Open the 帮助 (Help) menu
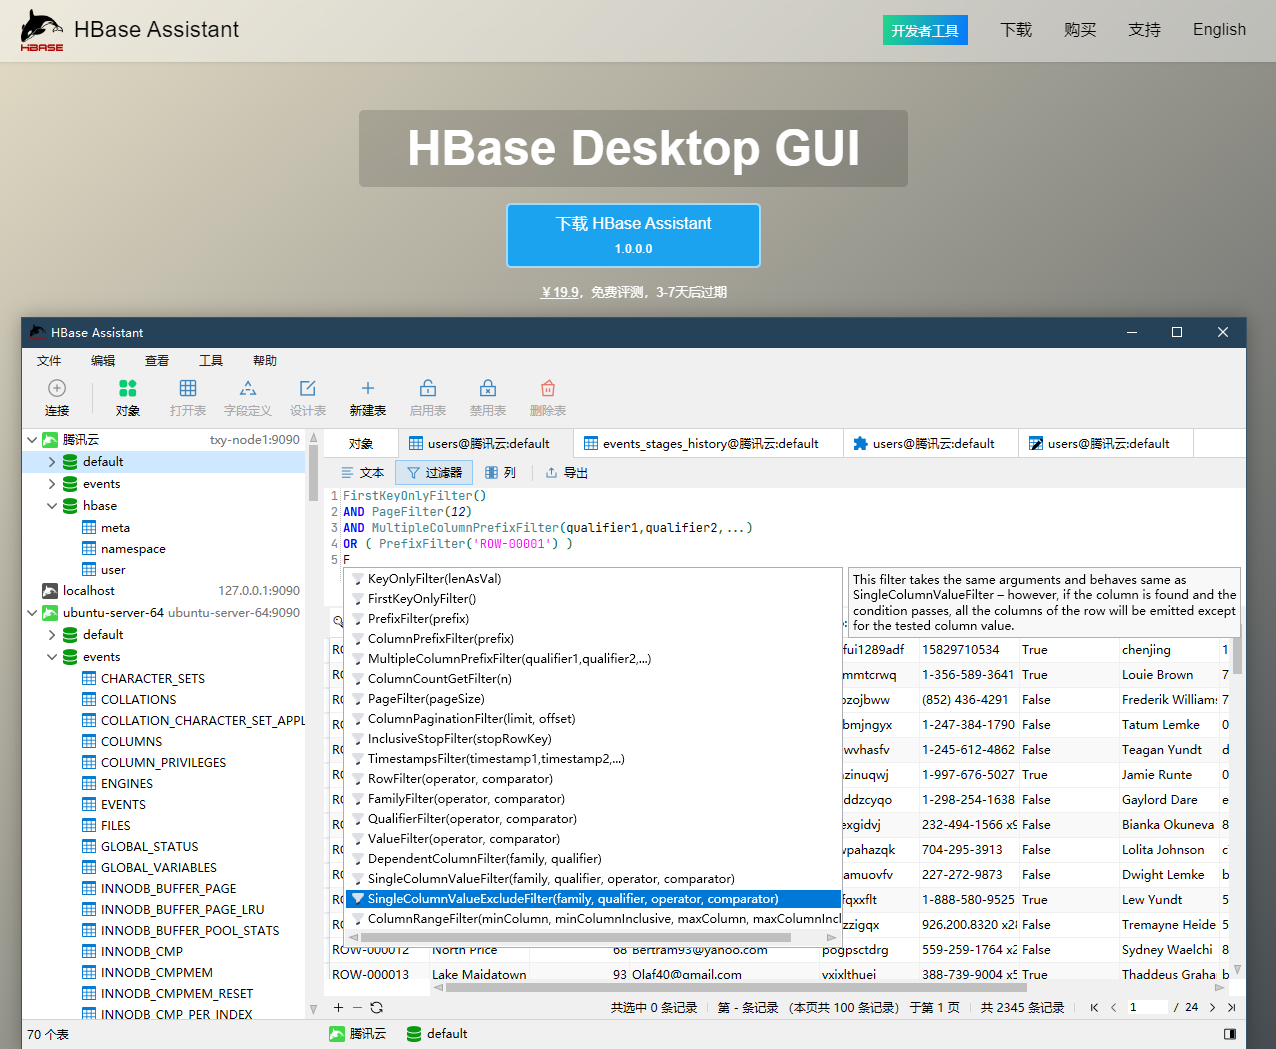Image resolution: width=1276 pixels, height=1049 pixels. point(265,361)
